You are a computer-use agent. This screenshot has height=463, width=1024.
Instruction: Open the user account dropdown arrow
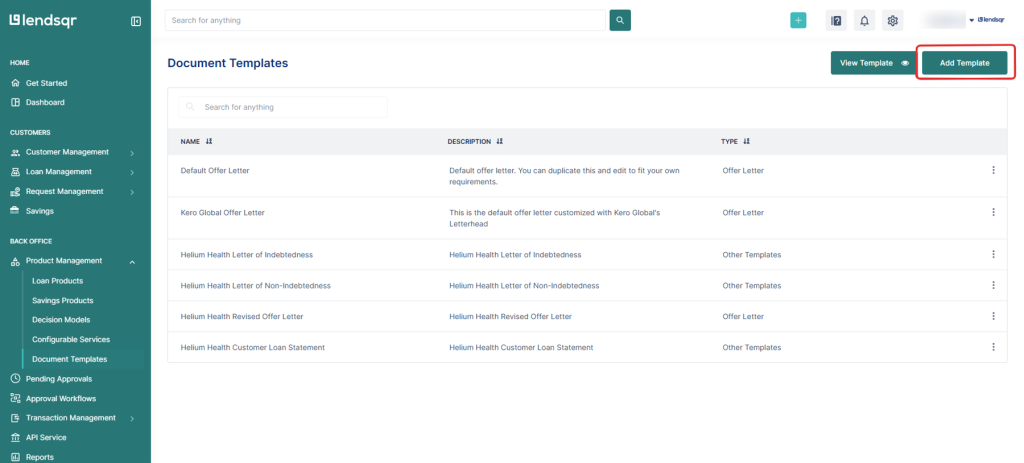click(971, 20)
